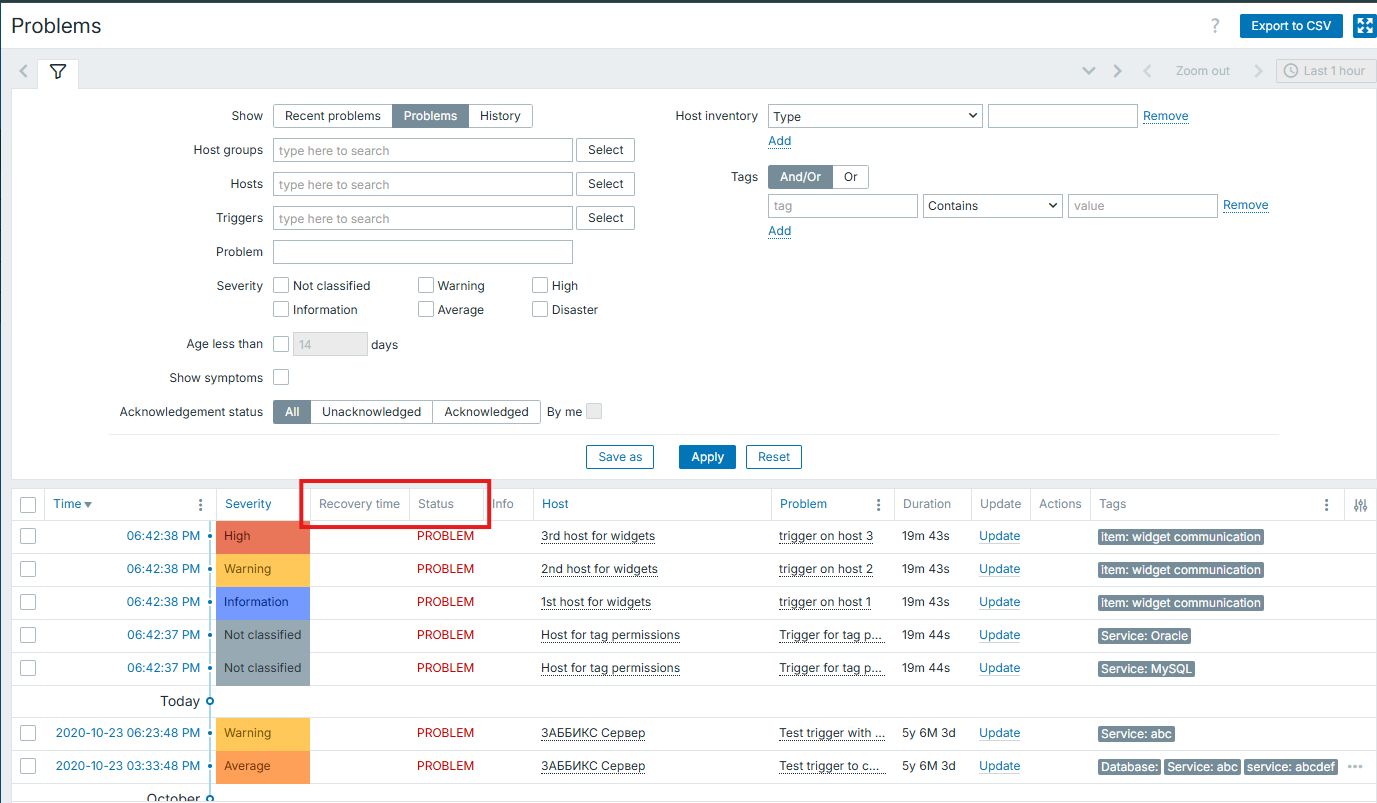Viewport: 1377px width, 803px height.
Task: Expand the time period chevron dropdown
Action: coord(1089,71)
